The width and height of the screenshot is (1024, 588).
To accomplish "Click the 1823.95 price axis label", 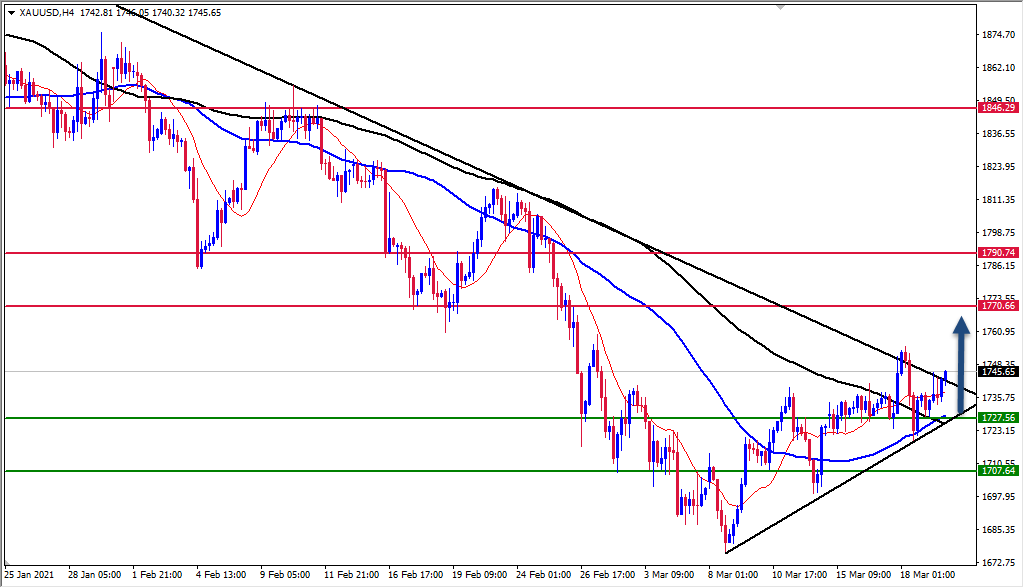I will pos(999,167).
